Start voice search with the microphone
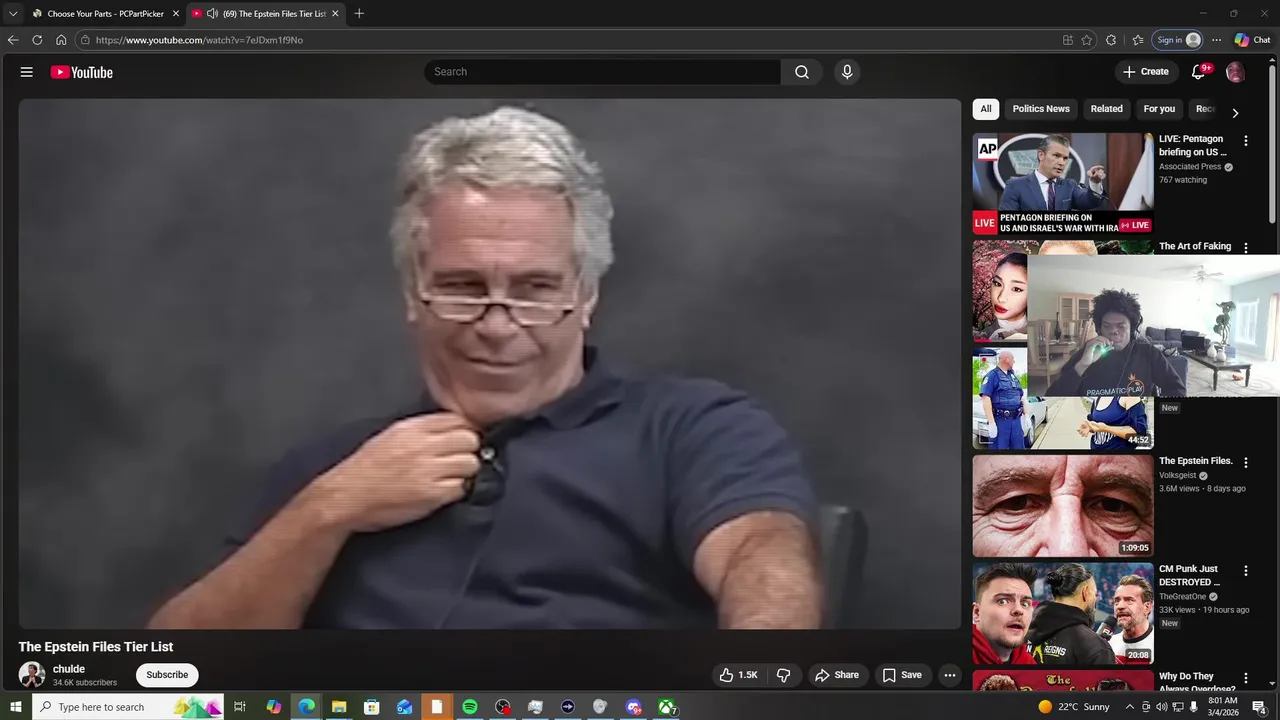Viewport: 1280px width, 720px height. 847,72
